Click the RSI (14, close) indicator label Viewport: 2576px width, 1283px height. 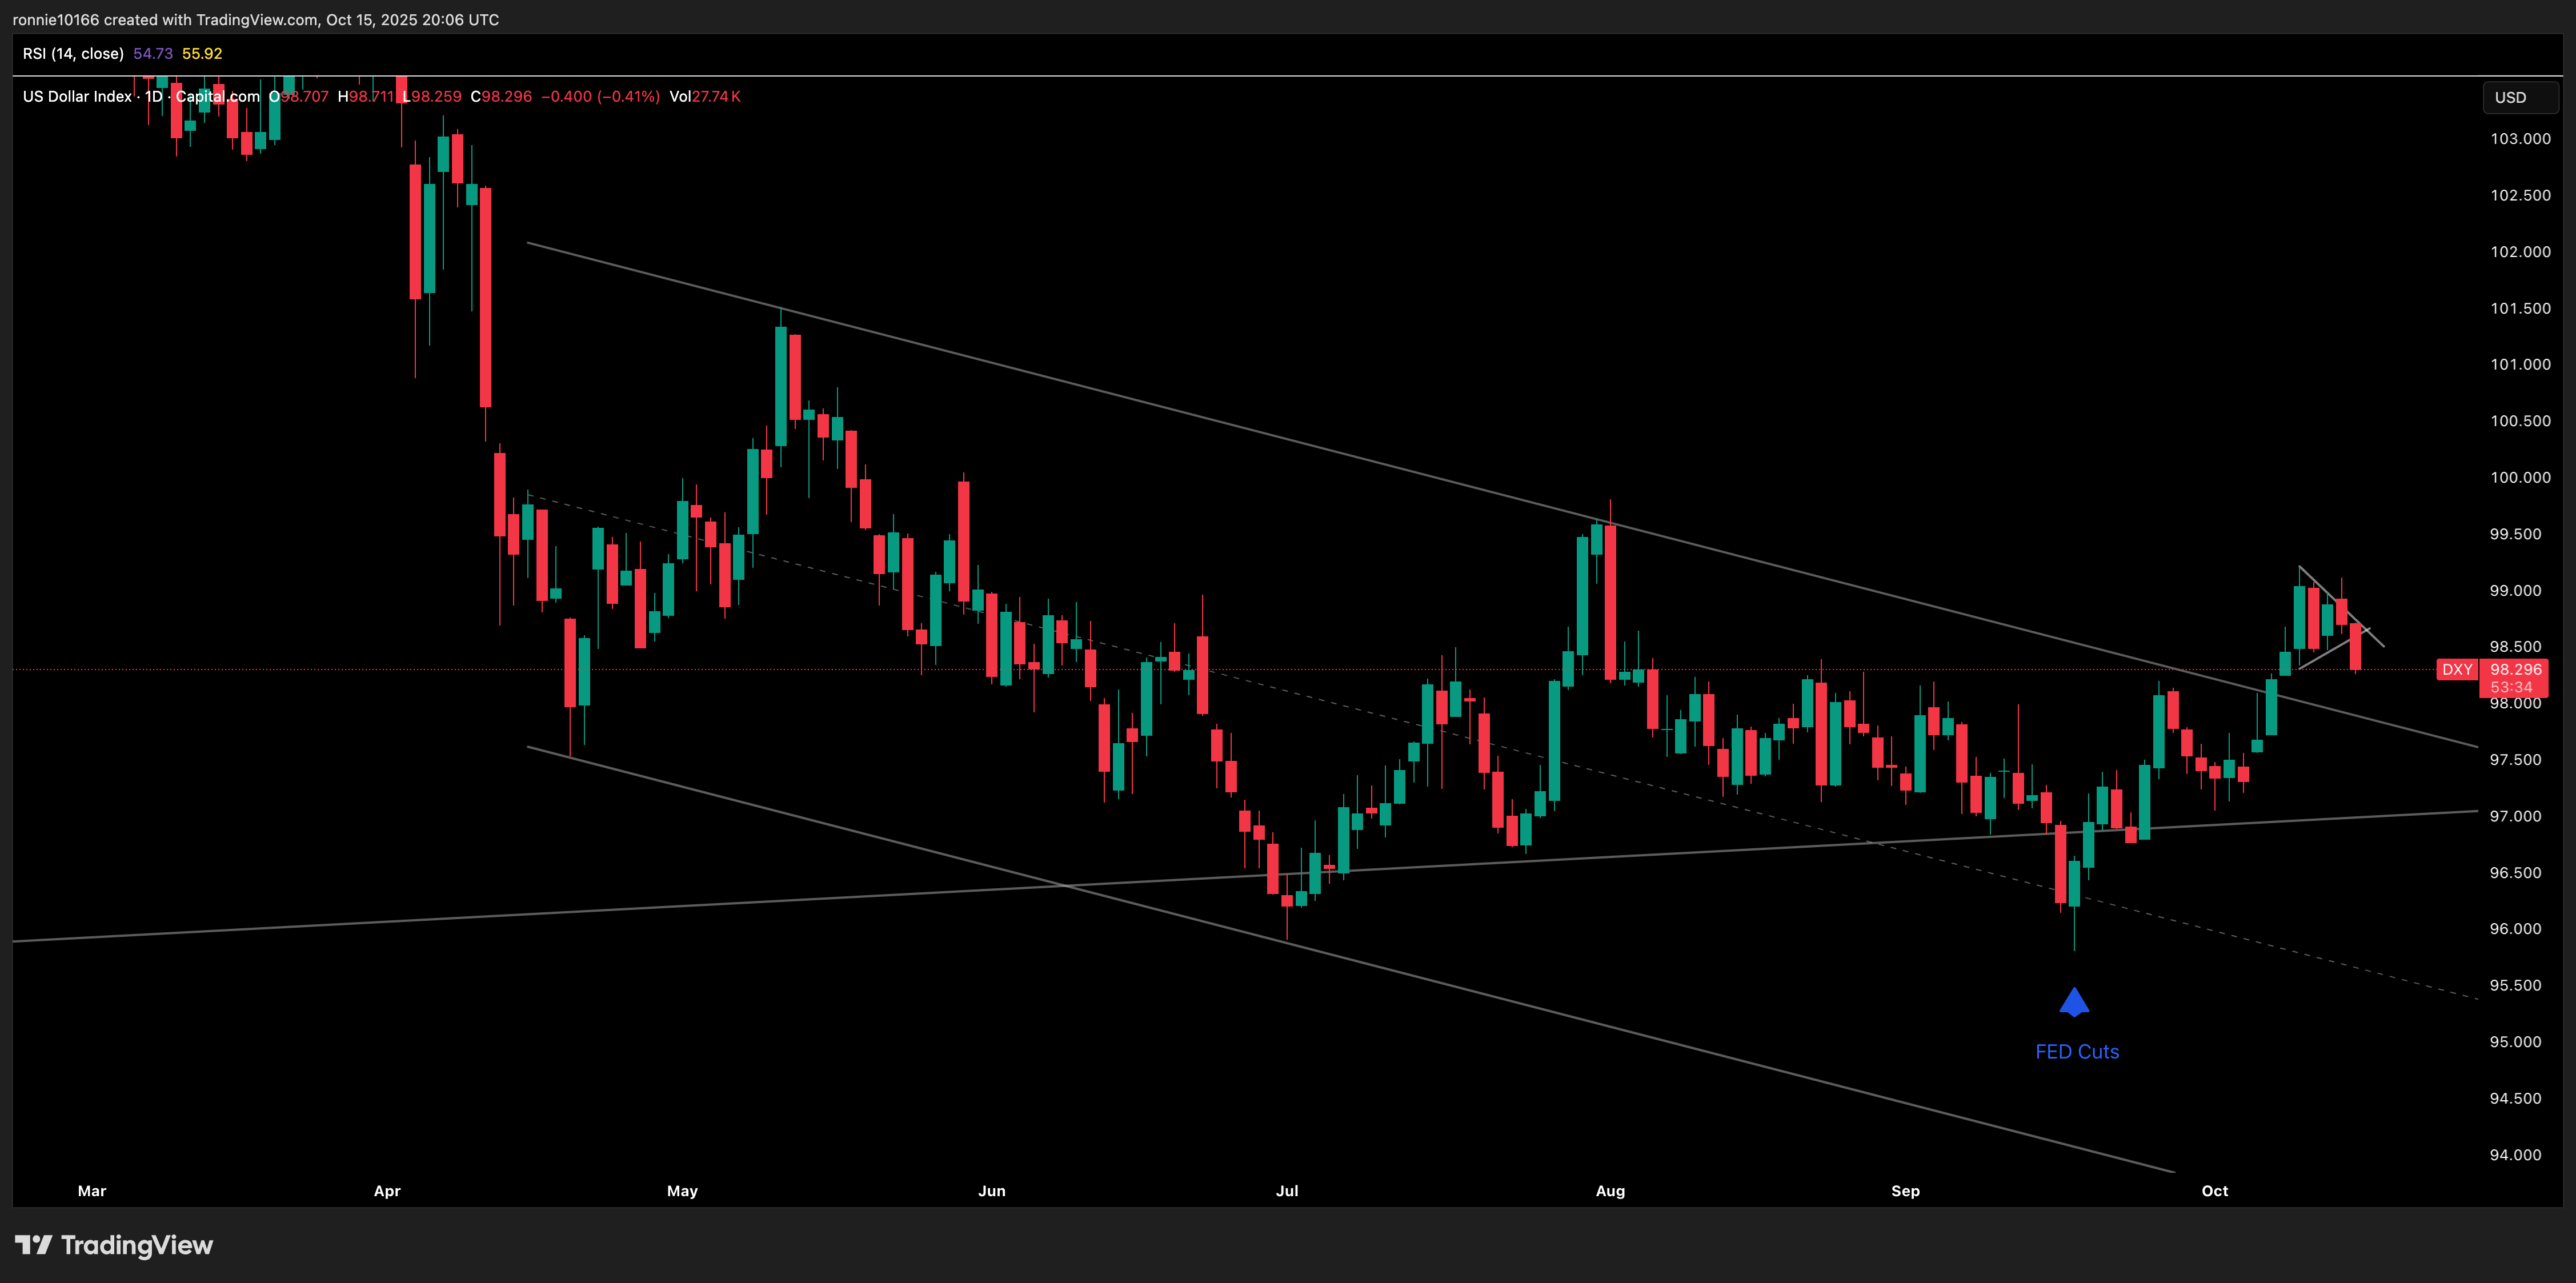pyautogui.click(x=73, y=54)
